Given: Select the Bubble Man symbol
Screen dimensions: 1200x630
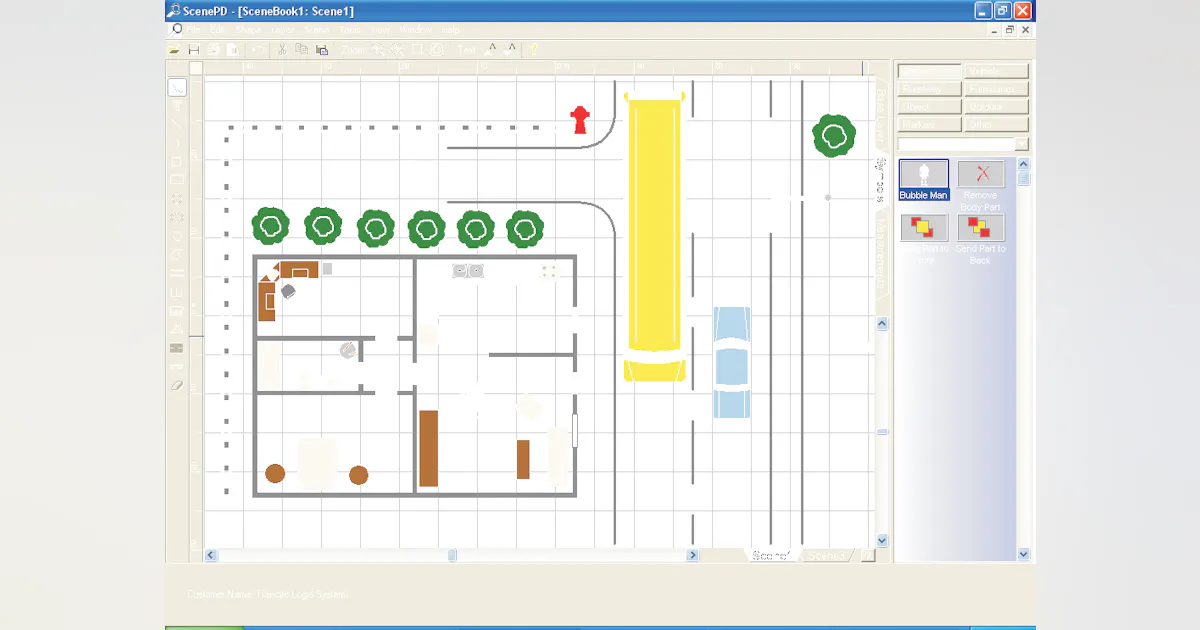Looking at the screenshot, I should tap(923, 181).
